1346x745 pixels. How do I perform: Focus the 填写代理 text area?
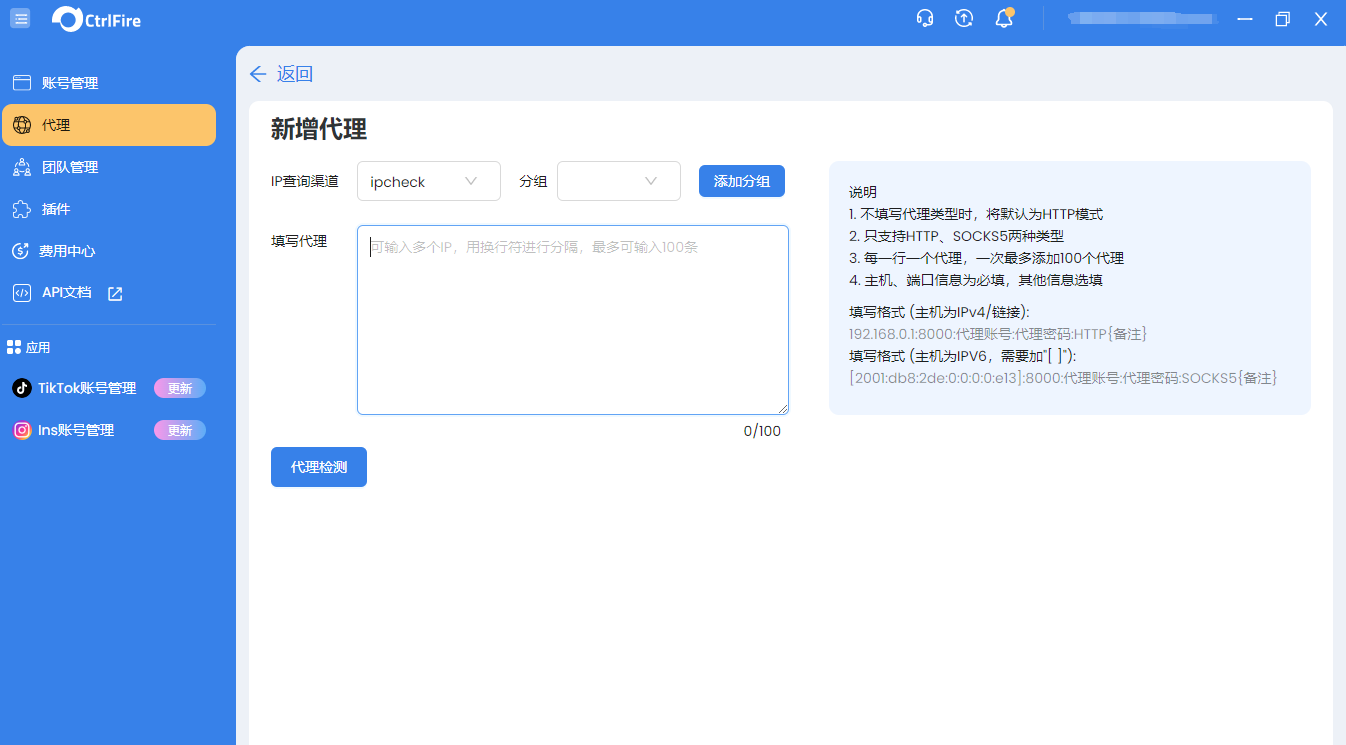coord(573,319)
